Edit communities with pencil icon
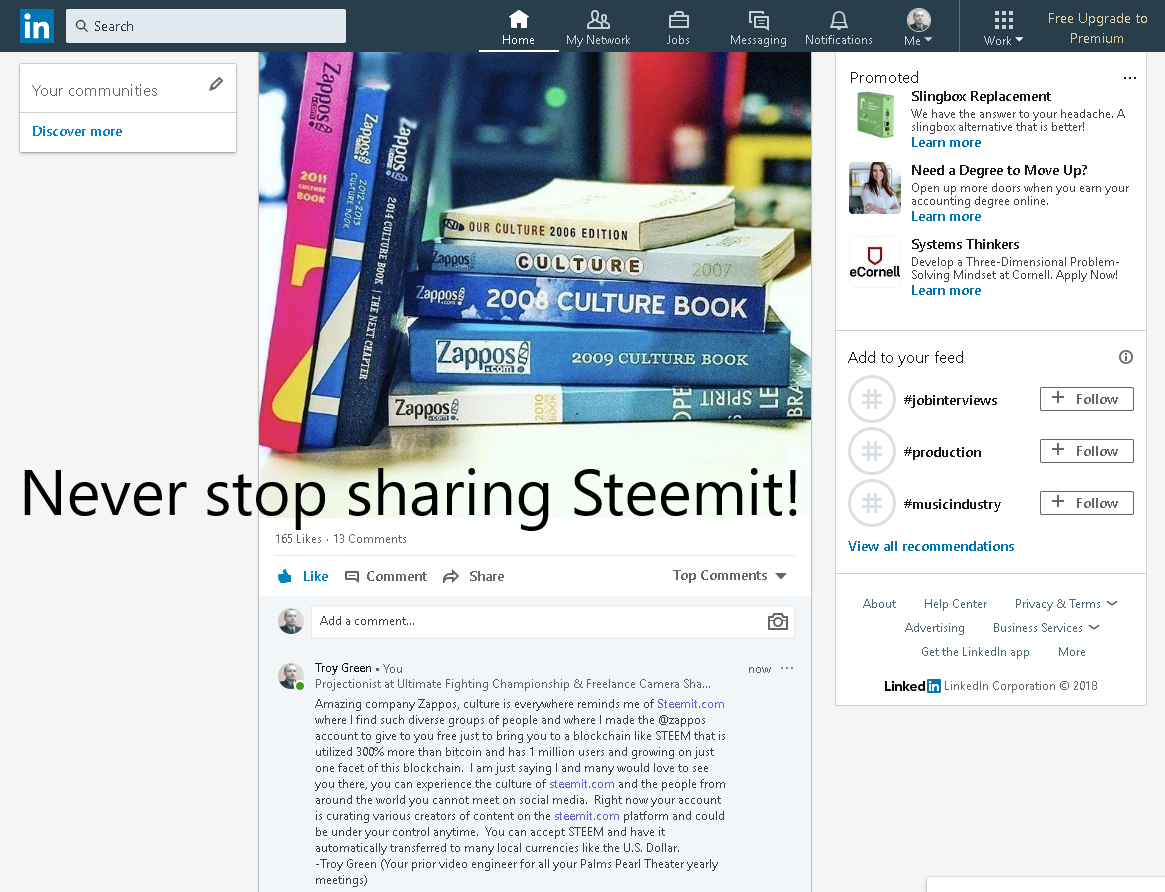Image resolution: width=1165 pixels, height=892 pixels. click(x=215, y=84)
